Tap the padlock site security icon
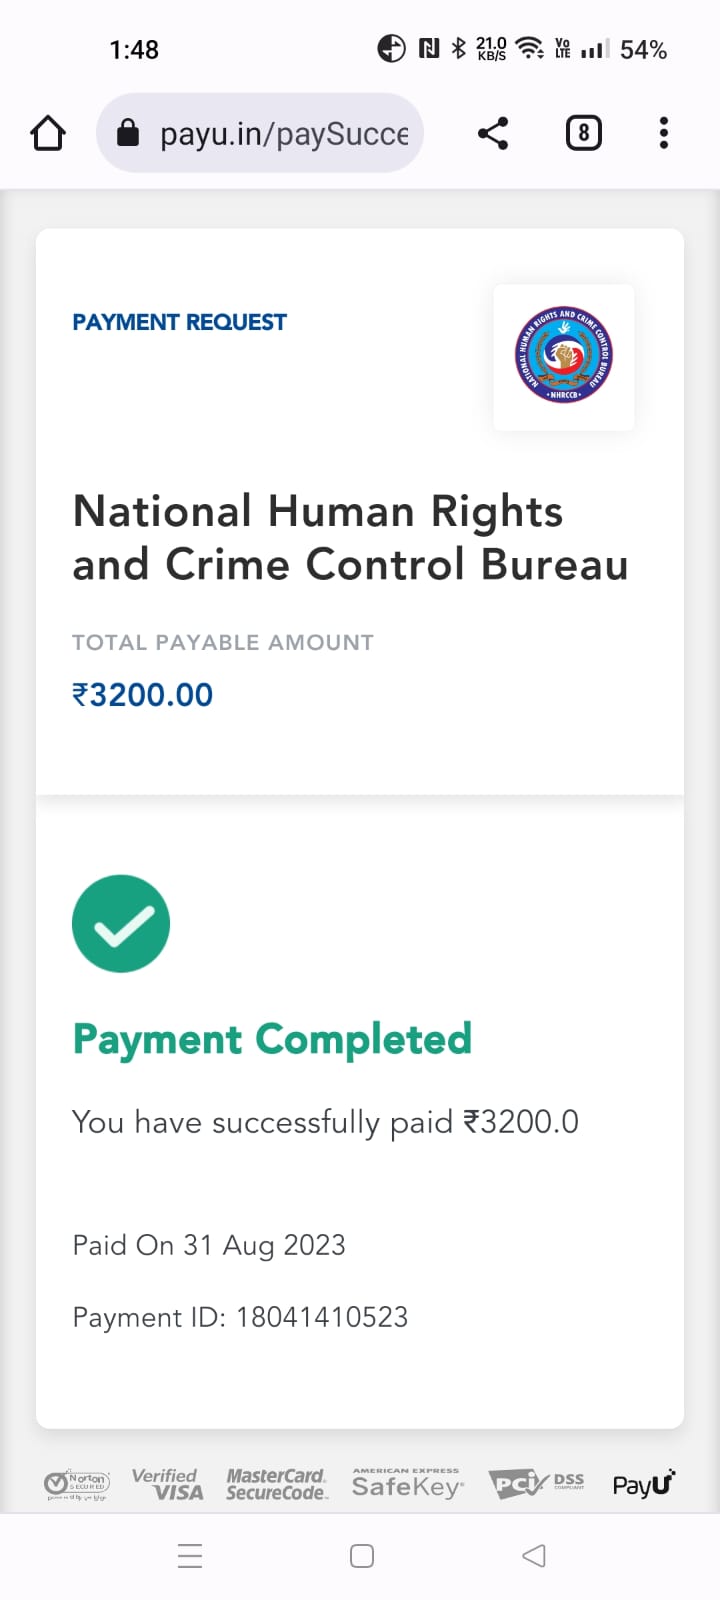 pyautogui.click(x=128, y=133)
